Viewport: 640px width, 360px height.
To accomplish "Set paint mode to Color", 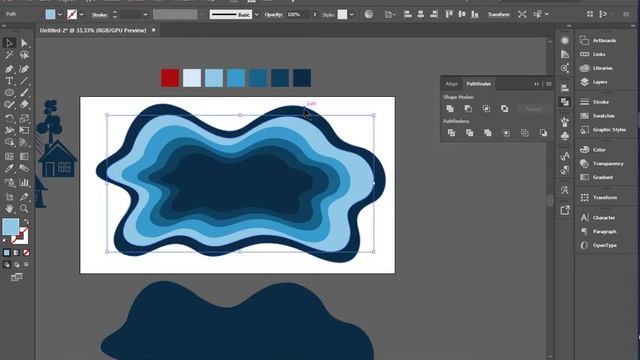I will (7, 253).
